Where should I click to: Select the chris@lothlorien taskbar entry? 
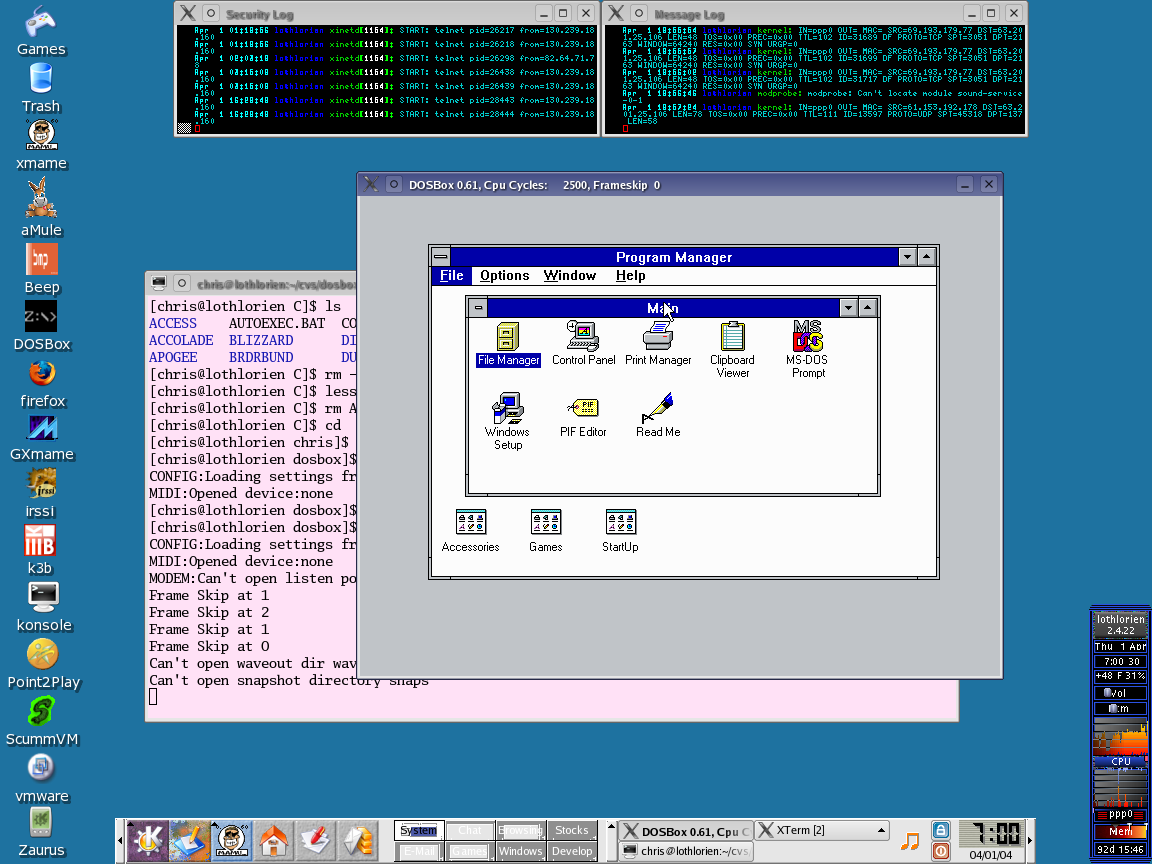[x=685, y=851]
